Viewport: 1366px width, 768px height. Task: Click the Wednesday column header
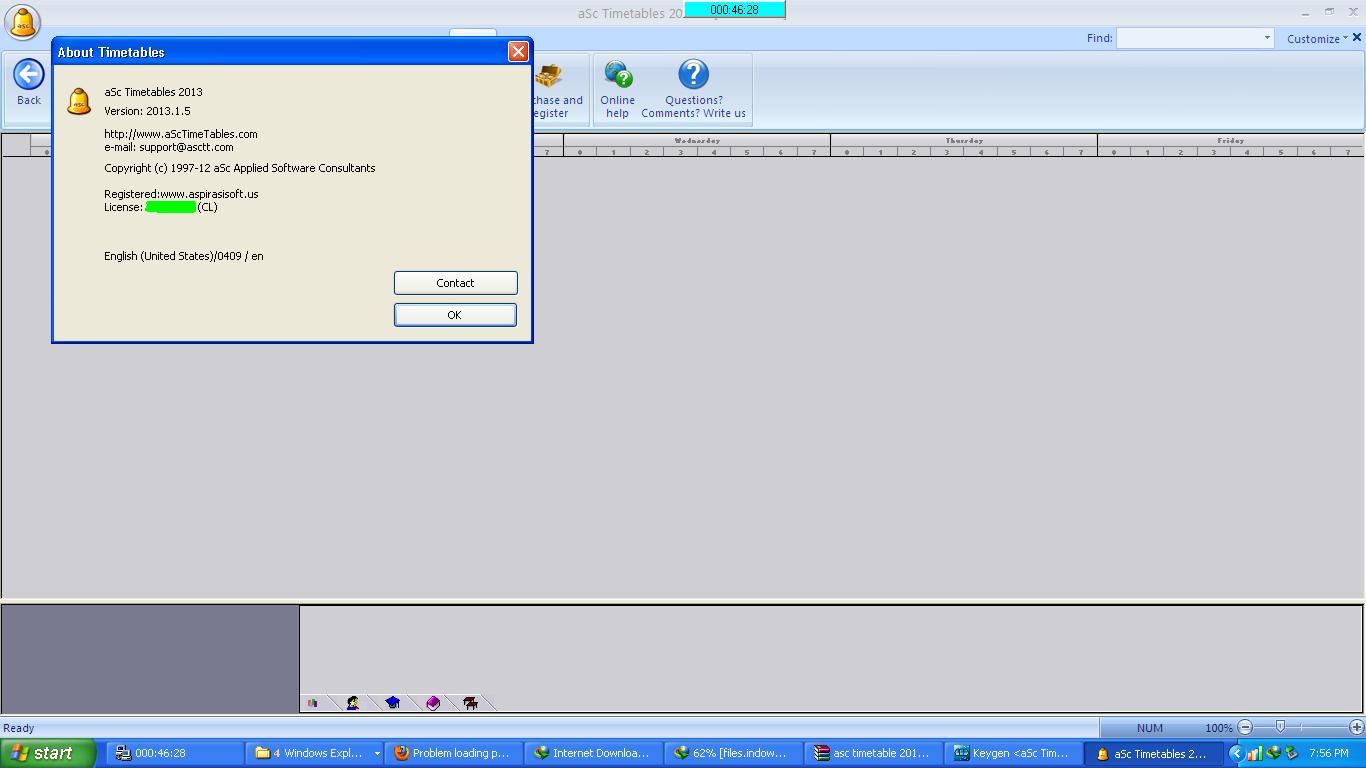697,141
